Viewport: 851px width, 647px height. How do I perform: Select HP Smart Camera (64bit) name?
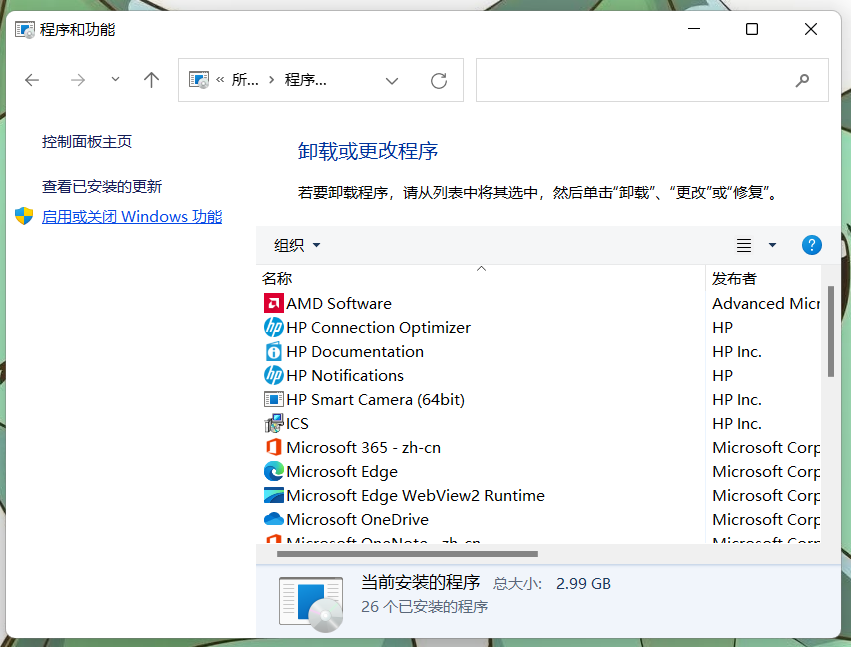(x=376, y=399)
